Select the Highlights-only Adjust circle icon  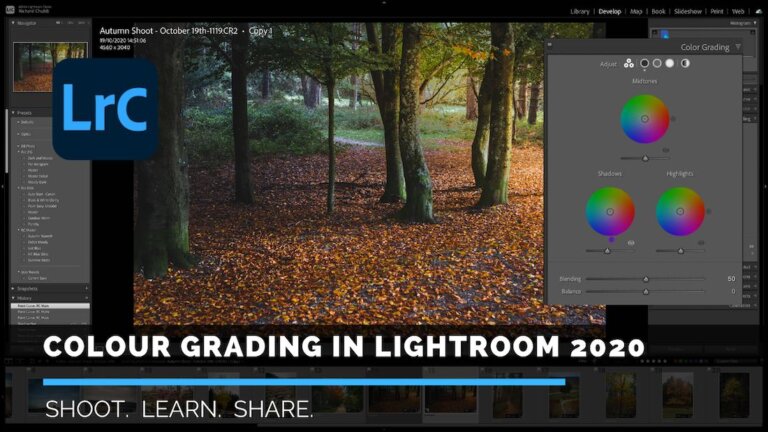[x=670, y=63]
